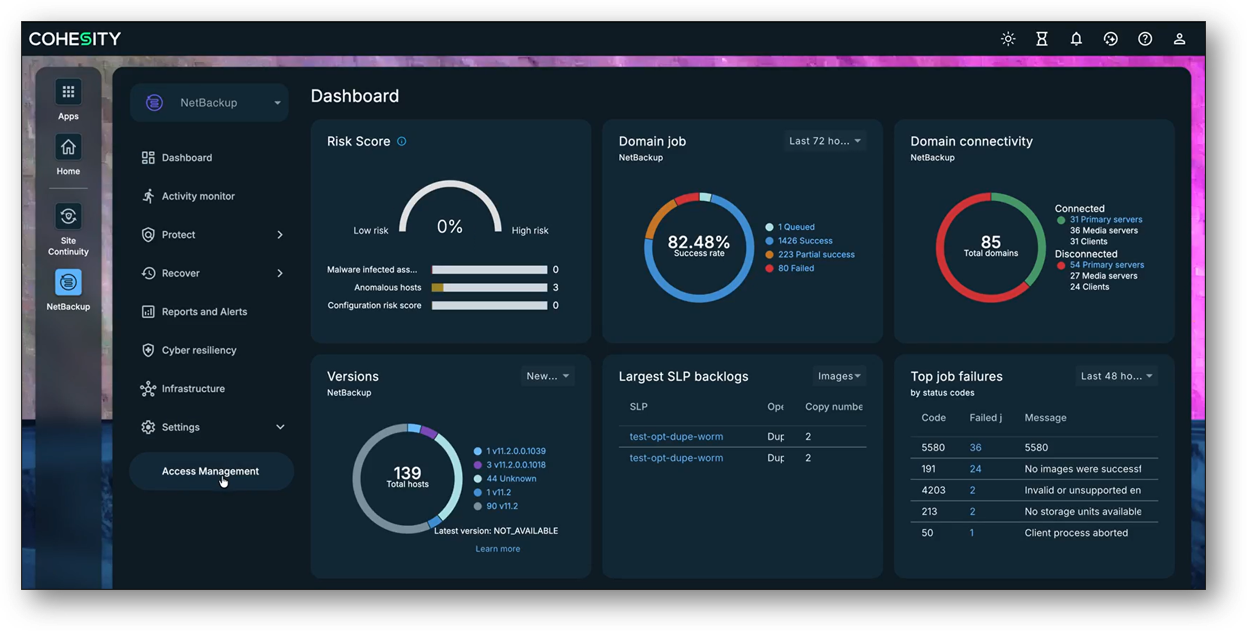This screenshot has width=1247, height=631.
Task: Click failed jobs count 24 for code 191
Action: 975,469
